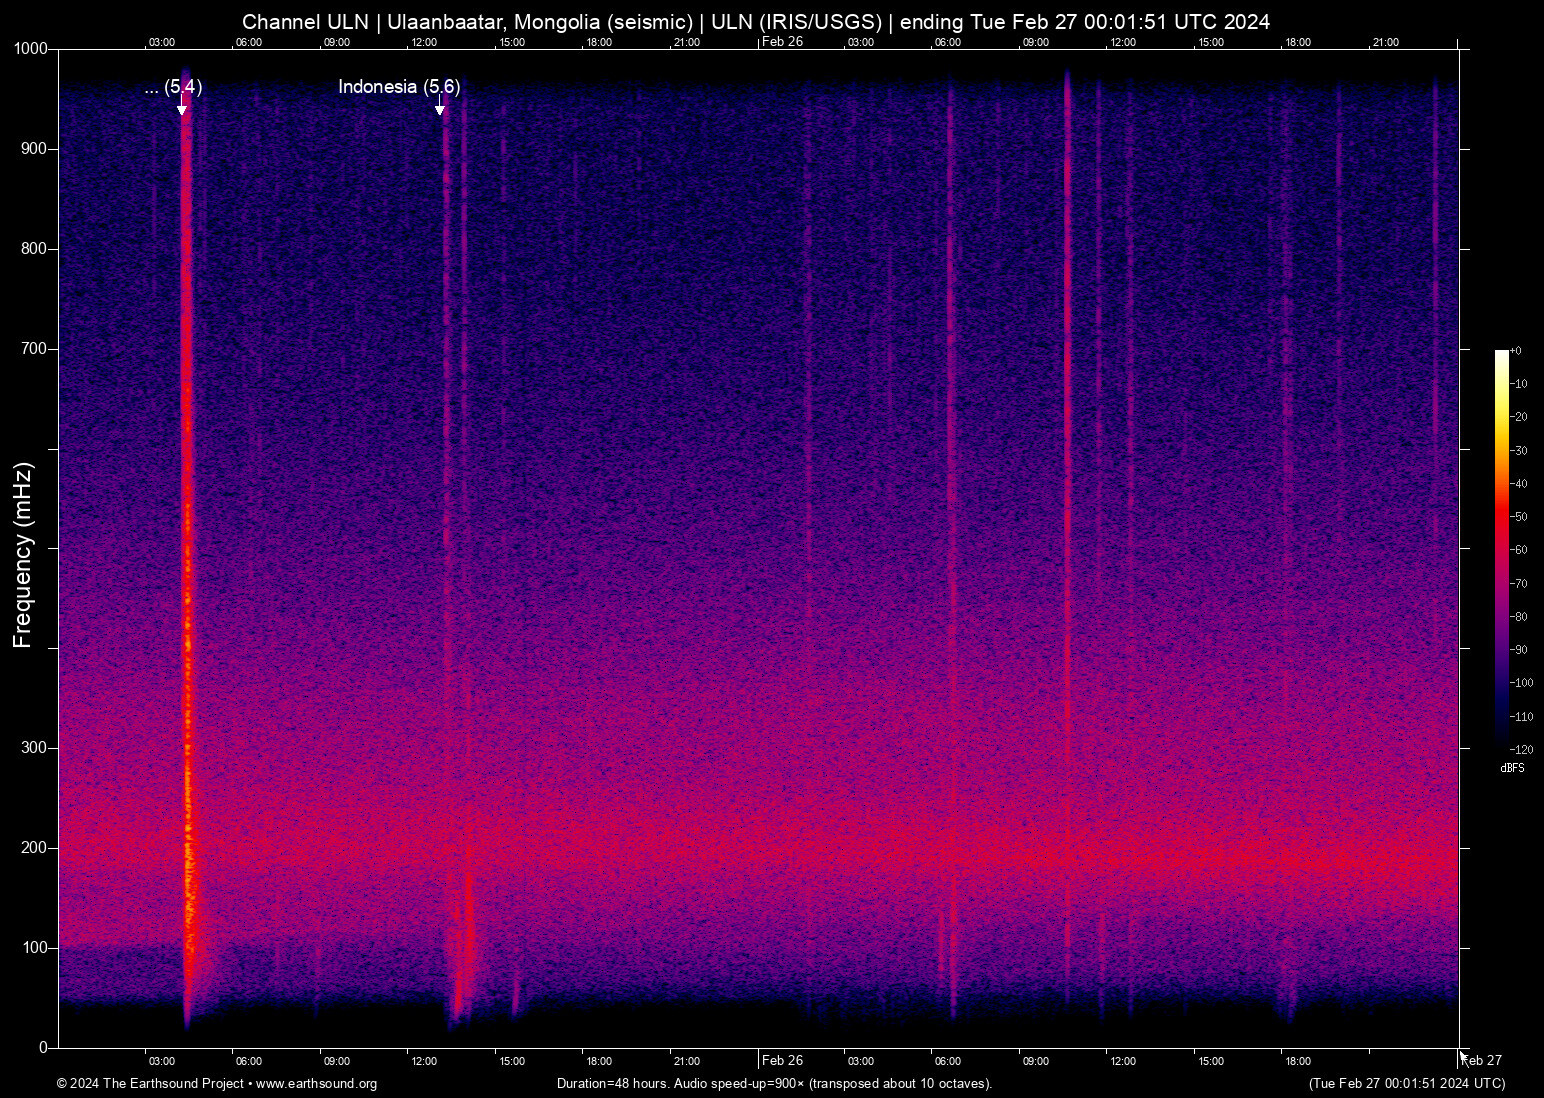Open the www.earthsound.org link

click(316, 1084)
